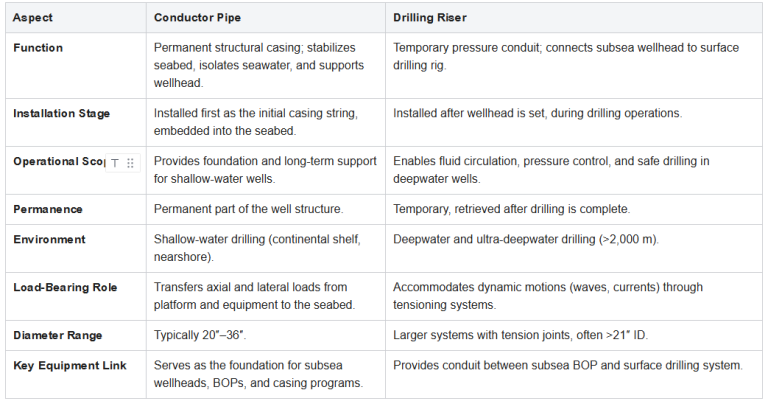Click the text format T icon
This screenshot has width=768, height=404.
point(115,162)
